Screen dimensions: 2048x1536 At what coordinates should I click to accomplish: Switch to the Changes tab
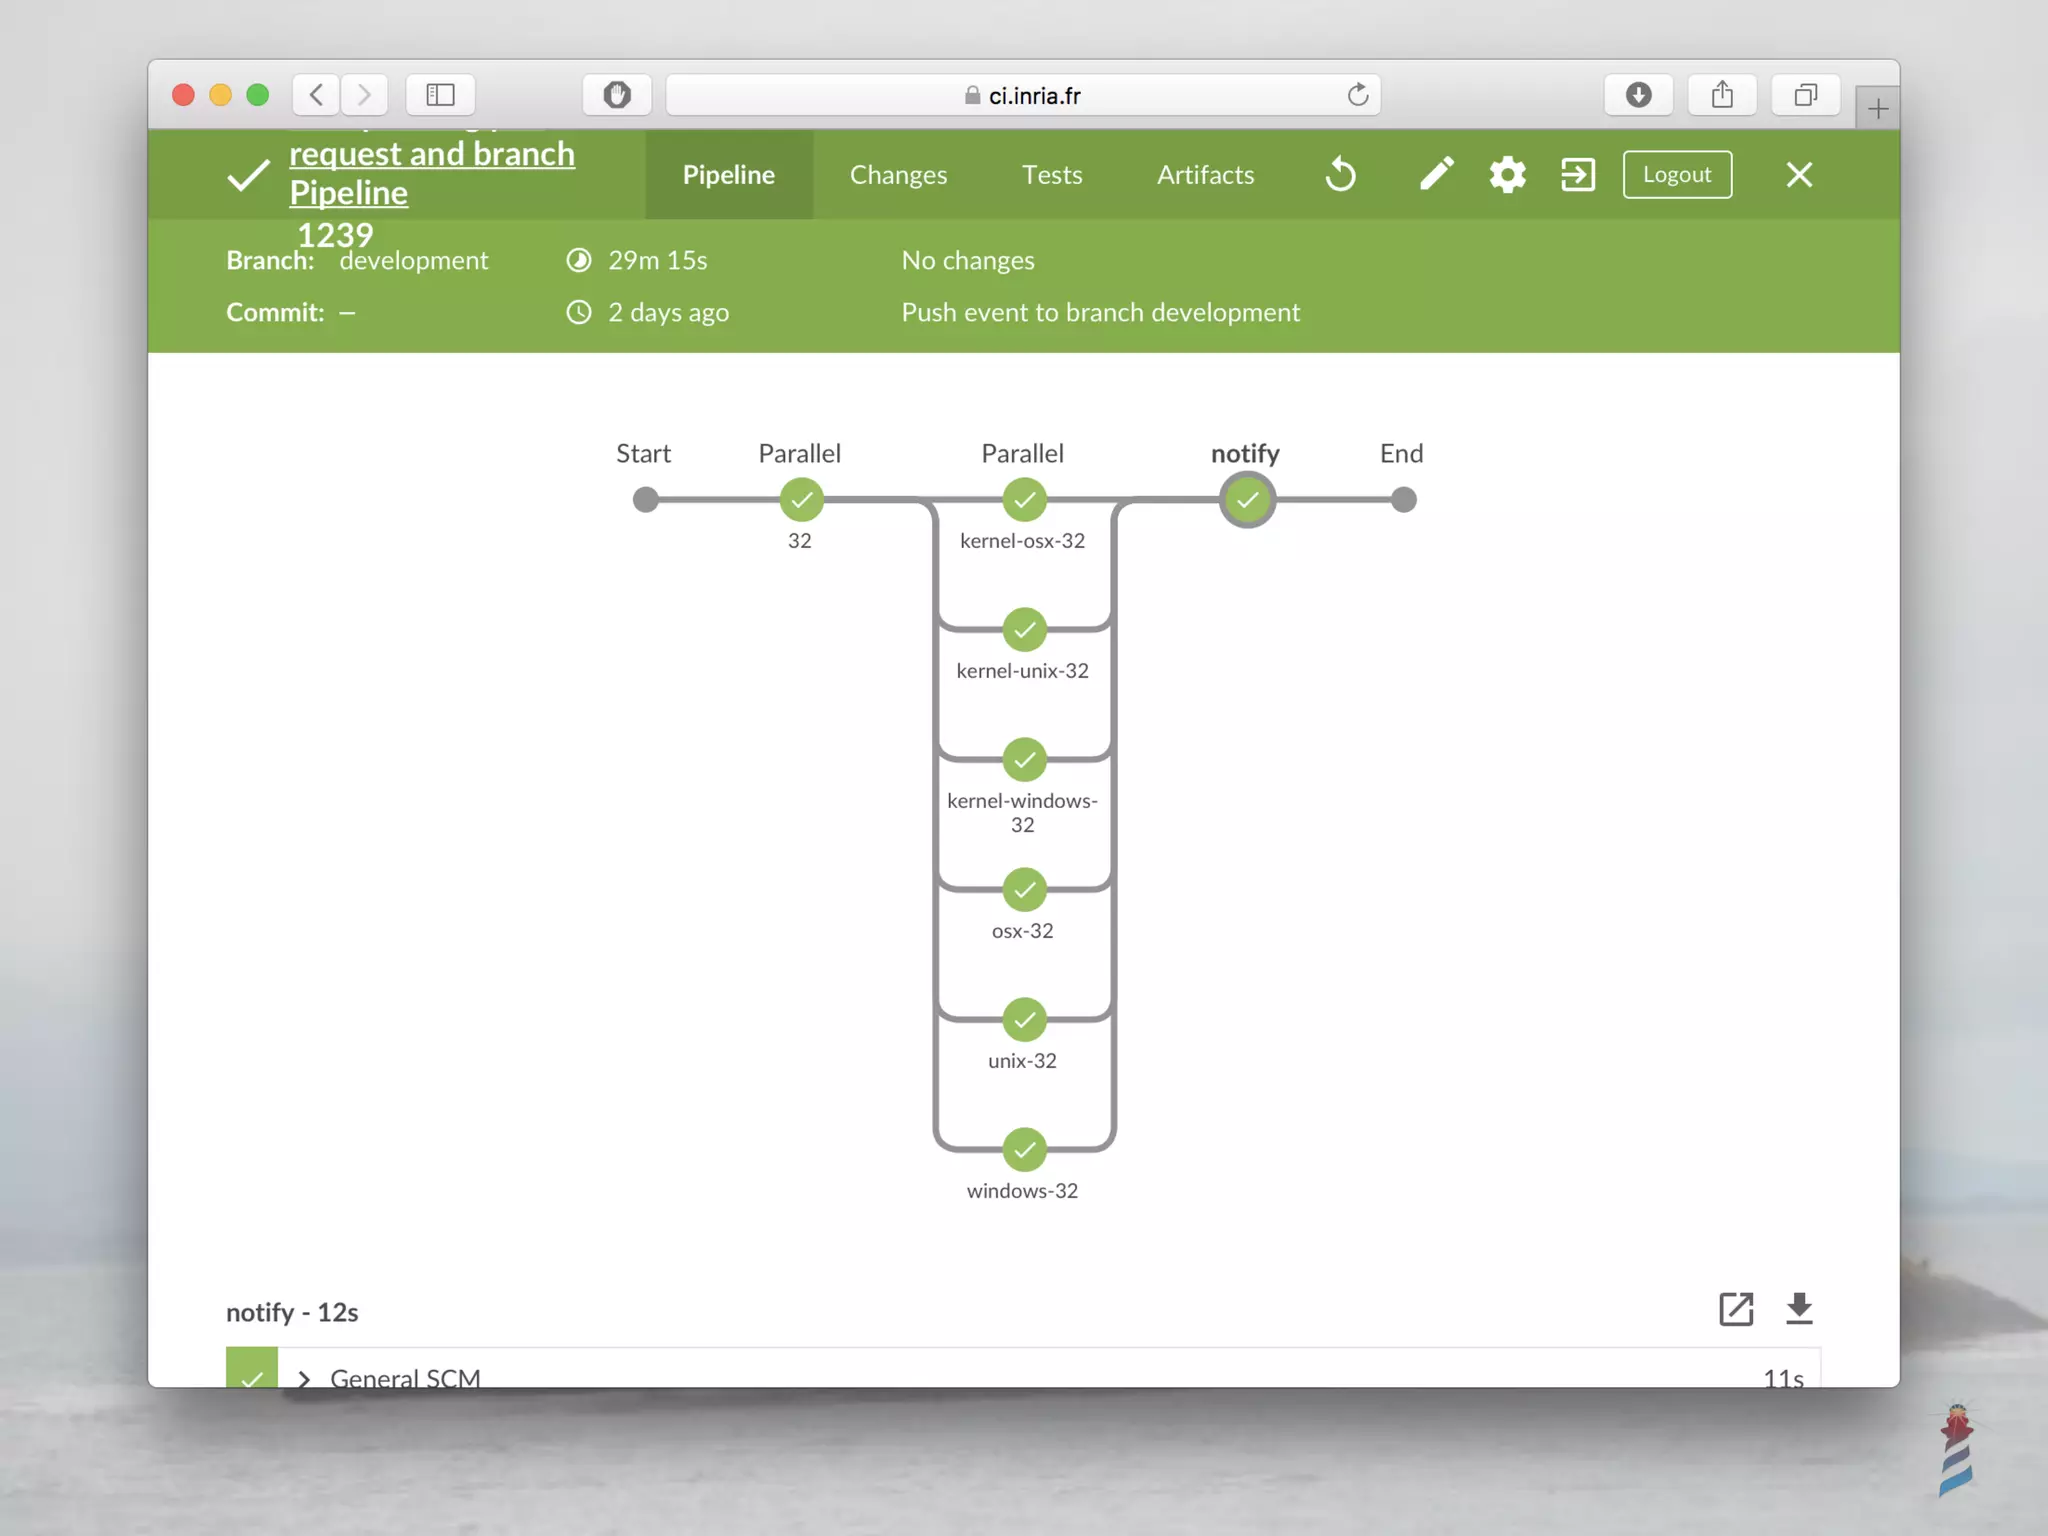(x=898, y=175)
